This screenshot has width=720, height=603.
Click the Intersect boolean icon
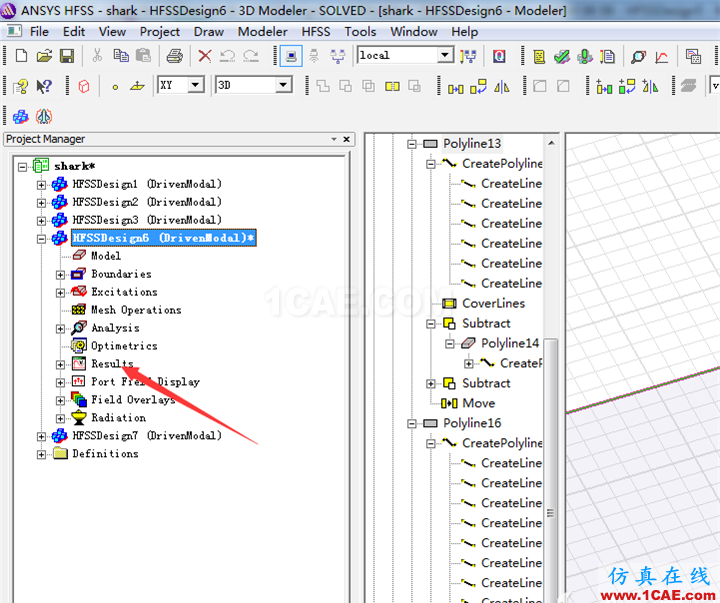tap(368, 86)
